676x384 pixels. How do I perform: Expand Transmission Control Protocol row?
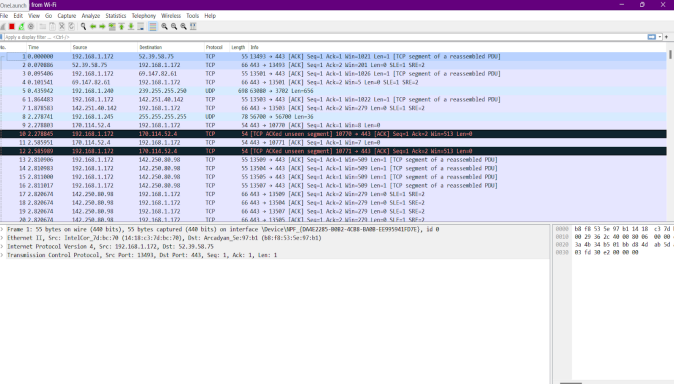point(2,256)
